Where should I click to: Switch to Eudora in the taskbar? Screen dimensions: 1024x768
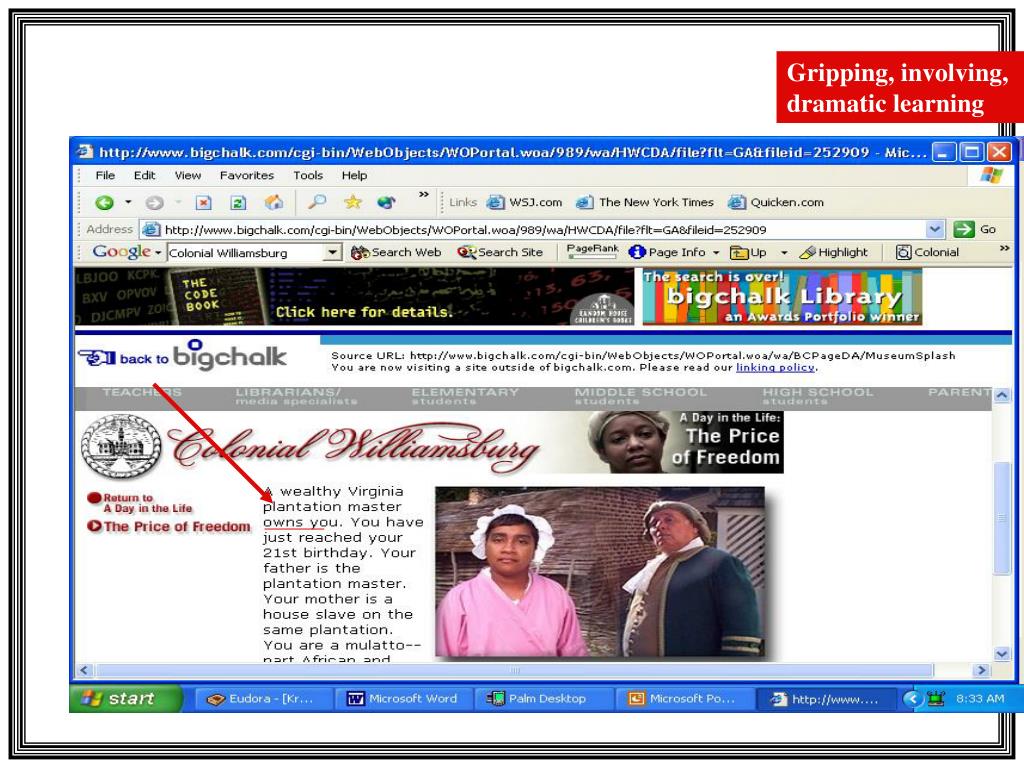[263, 699]
